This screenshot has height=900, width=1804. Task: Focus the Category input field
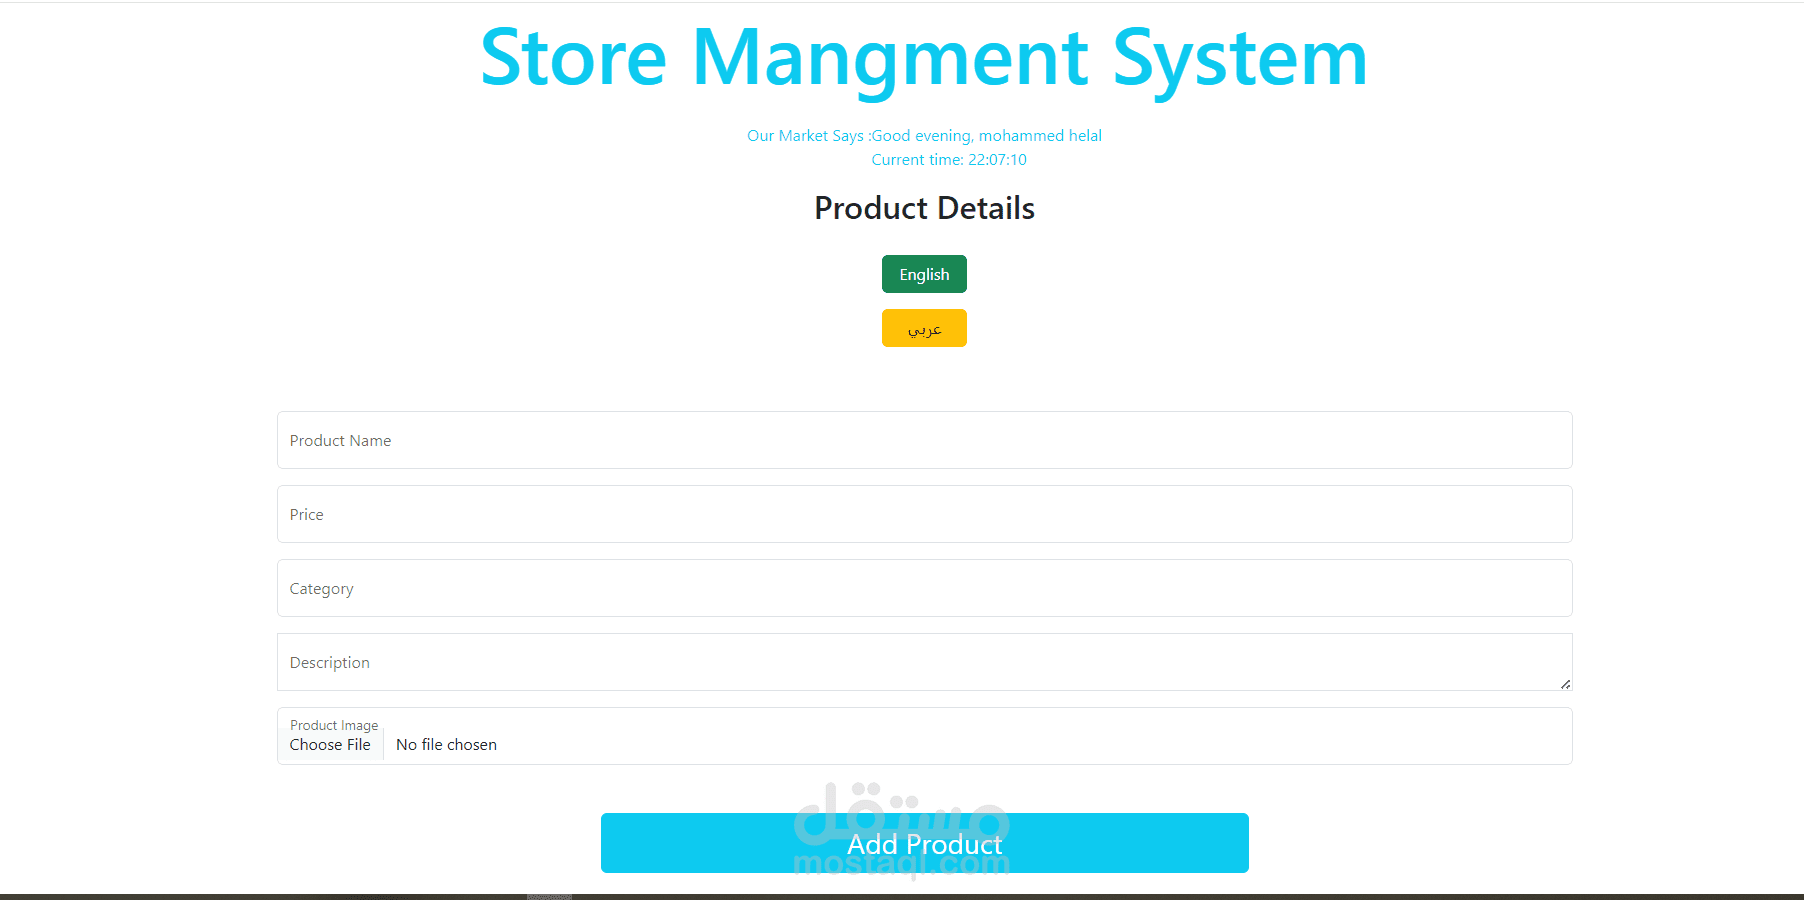(x=923, y=588)
